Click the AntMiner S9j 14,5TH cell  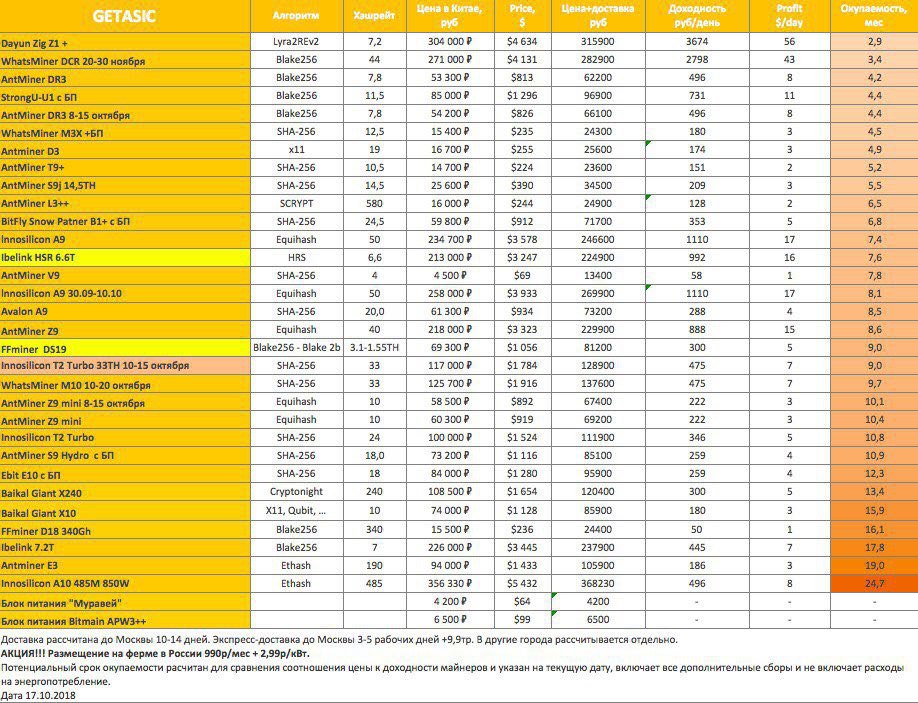click(x=125, y=186)
